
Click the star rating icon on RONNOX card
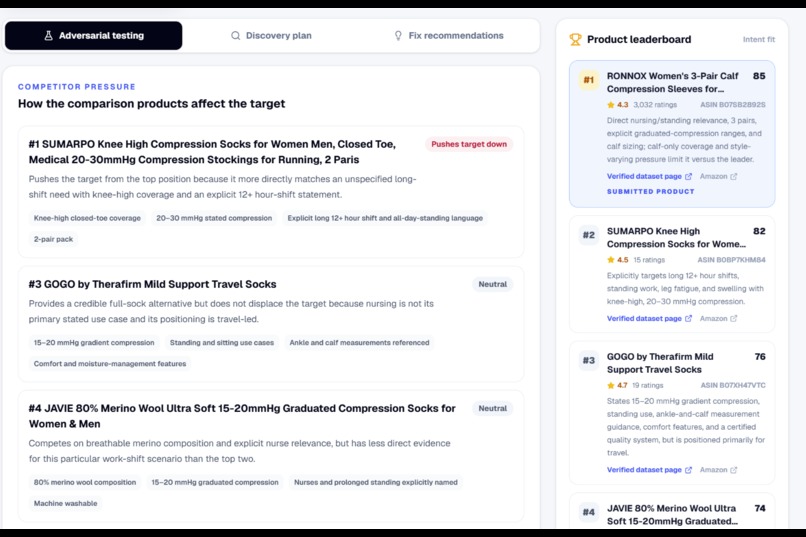click(611, 105)
